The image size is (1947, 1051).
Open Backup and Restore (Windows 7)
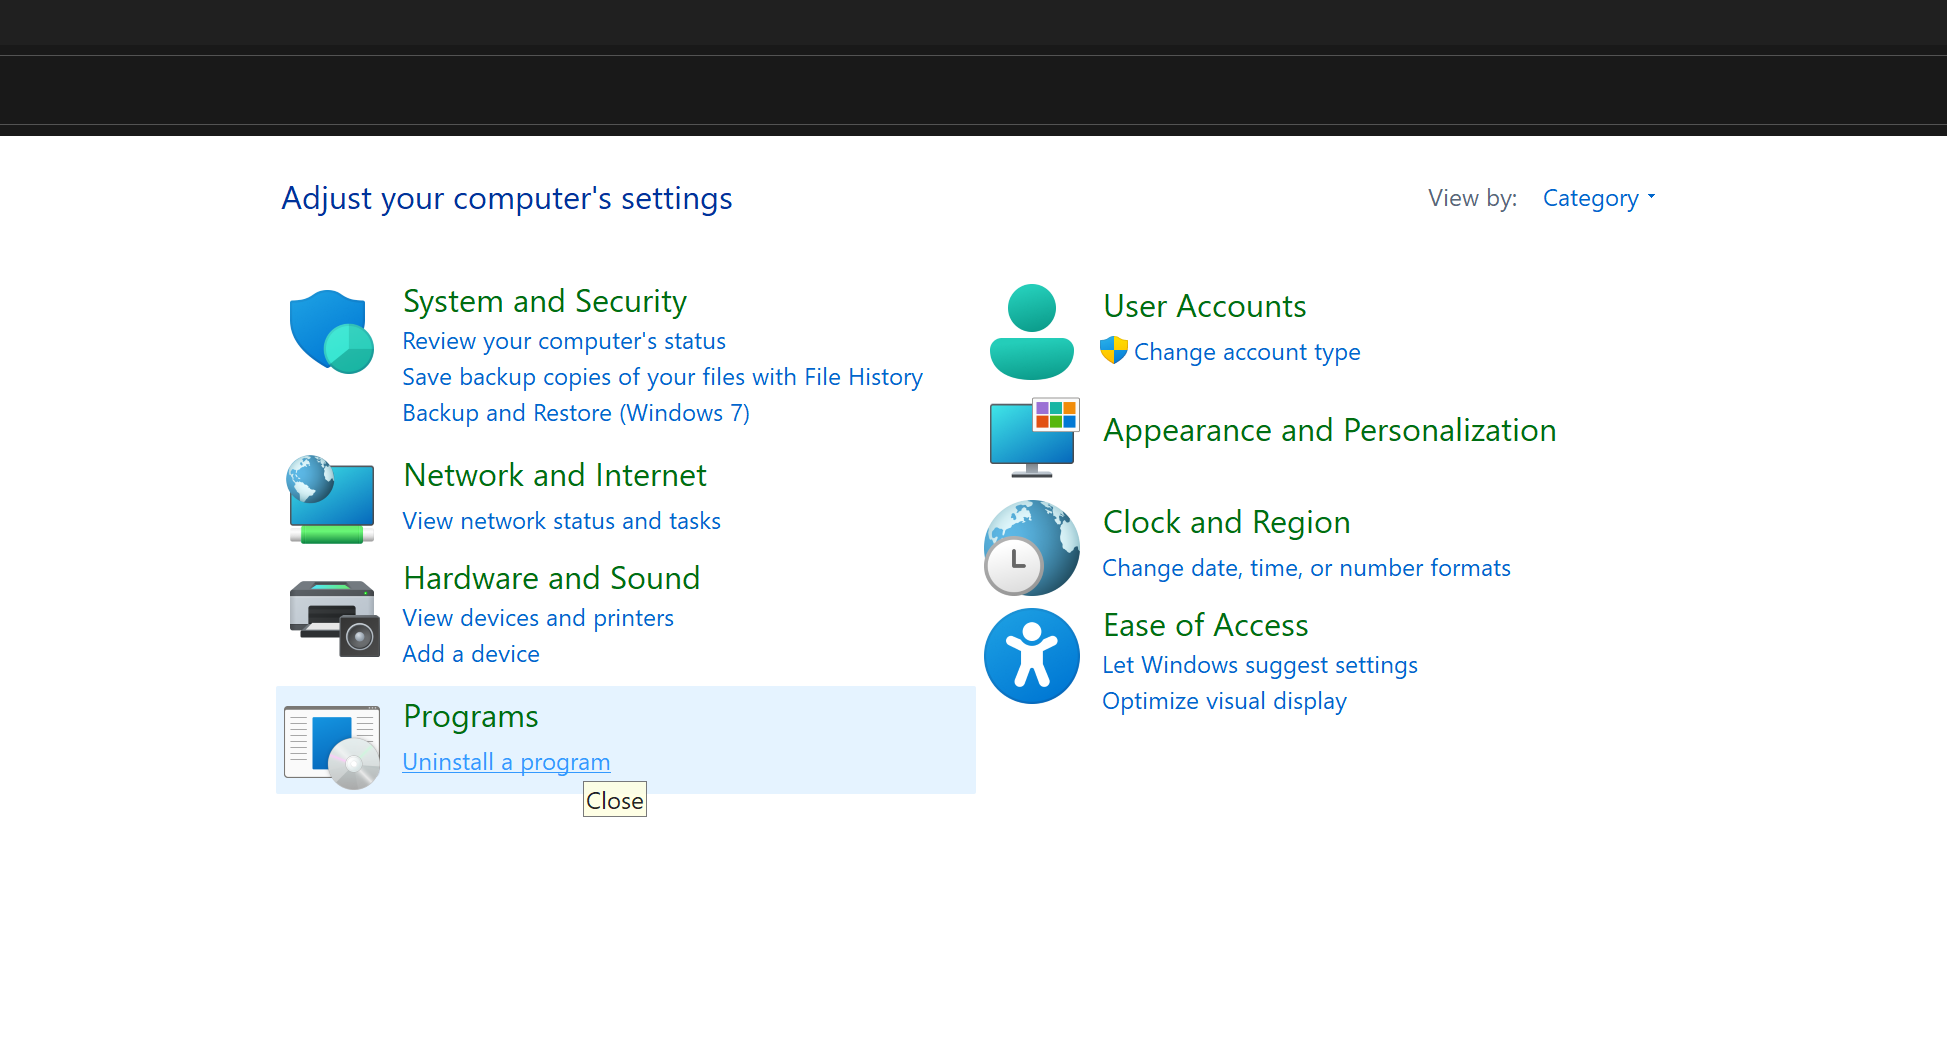tap(576, 413)
